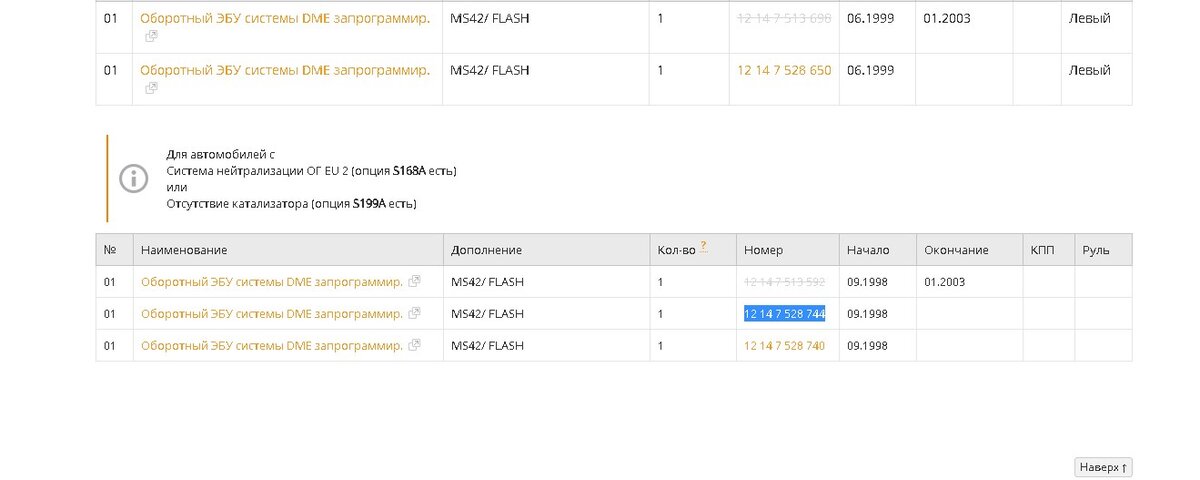
Task: Click external-link icon in the 12 14 7 528 744 row
Action: click(x=415, y=314)
